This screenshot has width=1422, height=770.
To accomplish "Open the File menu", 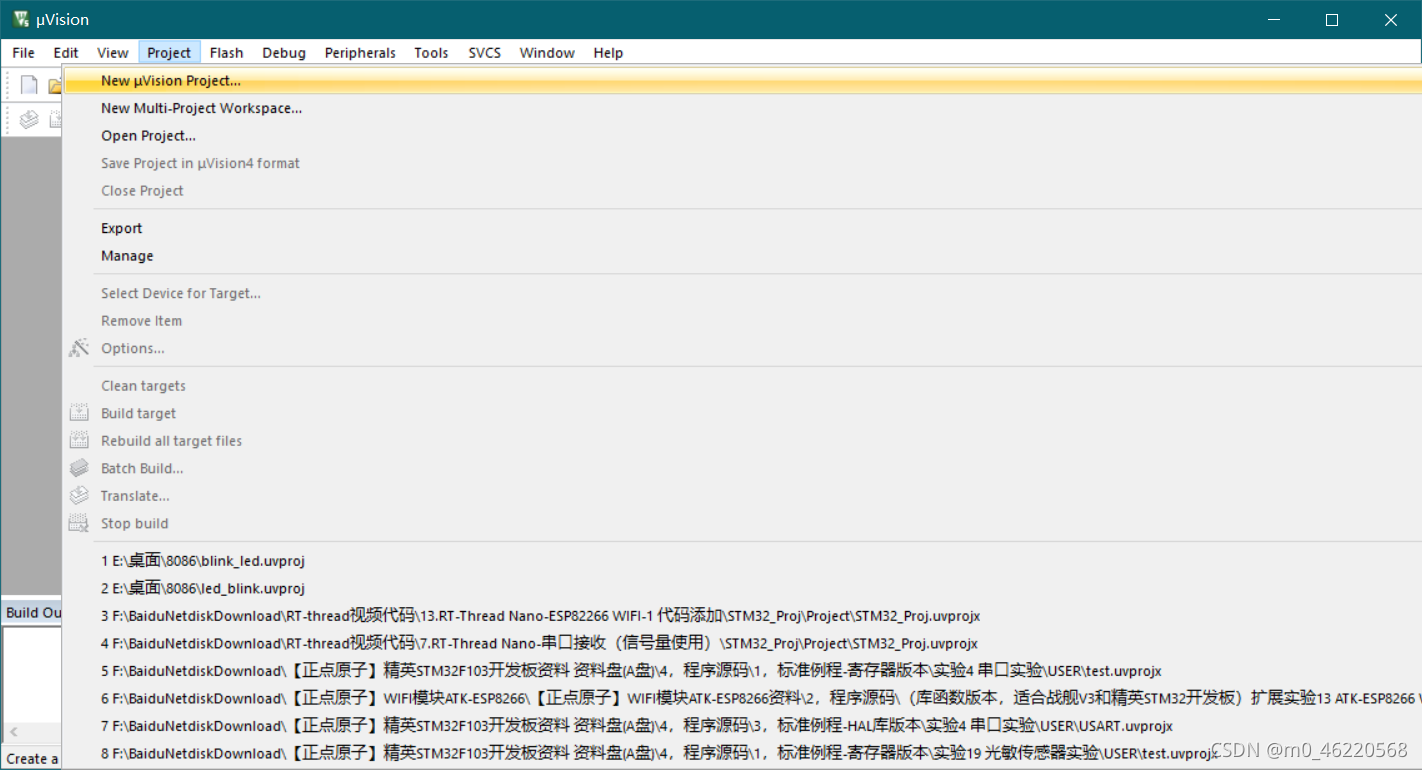I will click(x=24, y=53).
